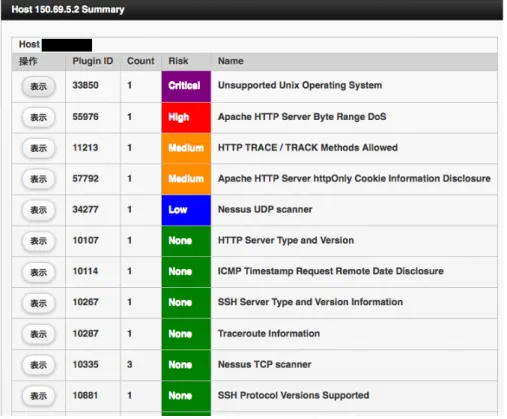Open 表示 for ICMP Timestamp row
Image resolution: width=507 pixels, height=419 pixels.
click(38, 272)
